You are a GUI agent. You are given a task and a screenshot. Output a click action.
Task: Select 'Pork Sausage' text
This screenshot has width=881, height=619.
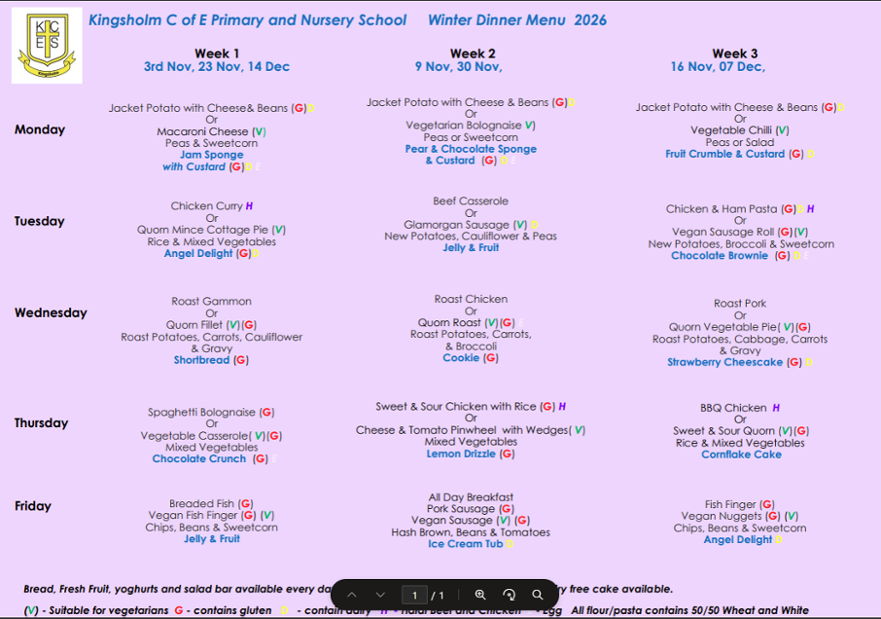[461, 509]
